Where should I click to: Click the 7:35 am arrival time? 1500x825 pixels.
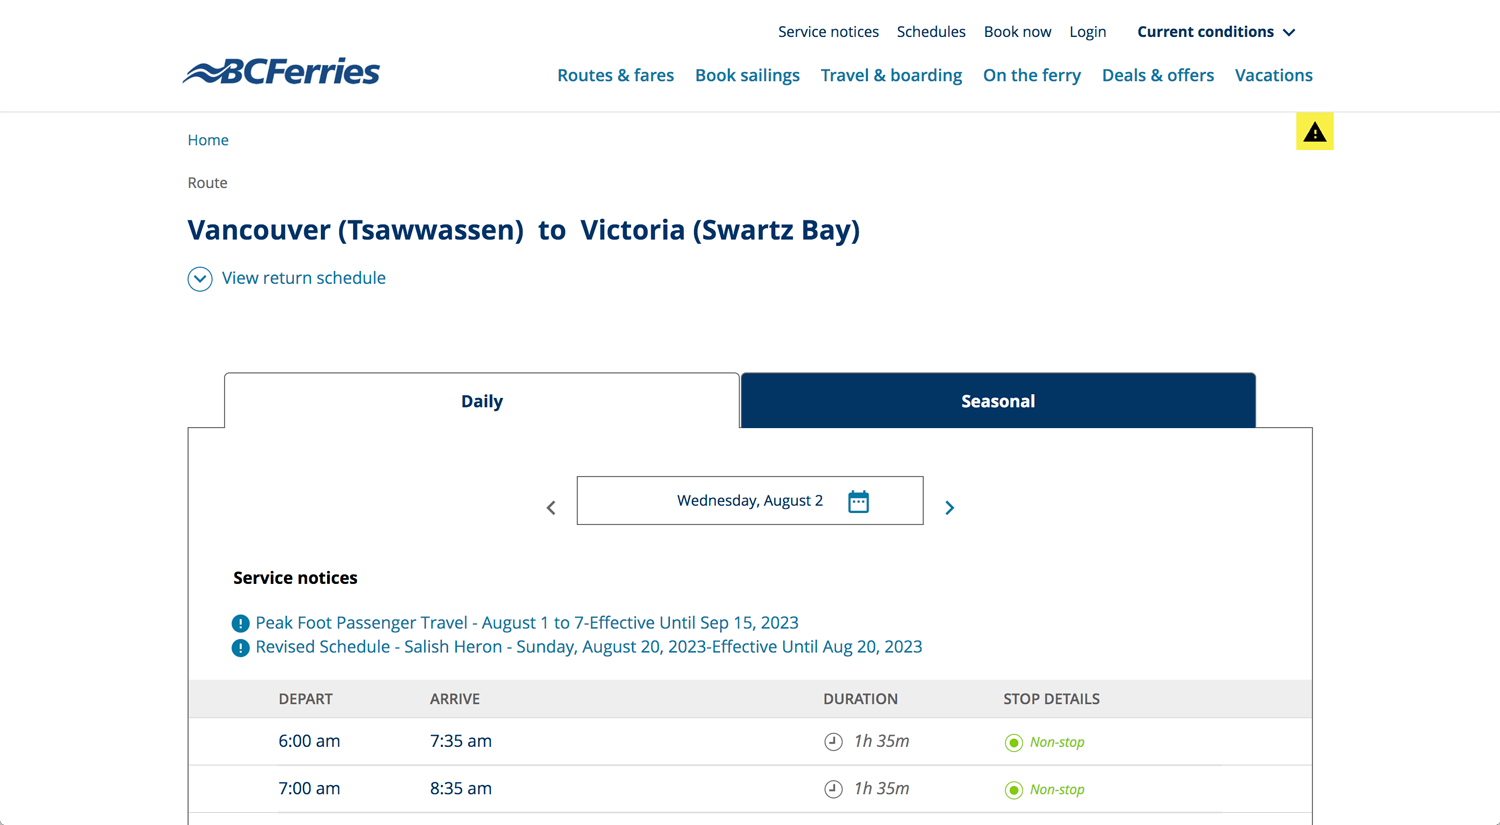pos(461,741)
